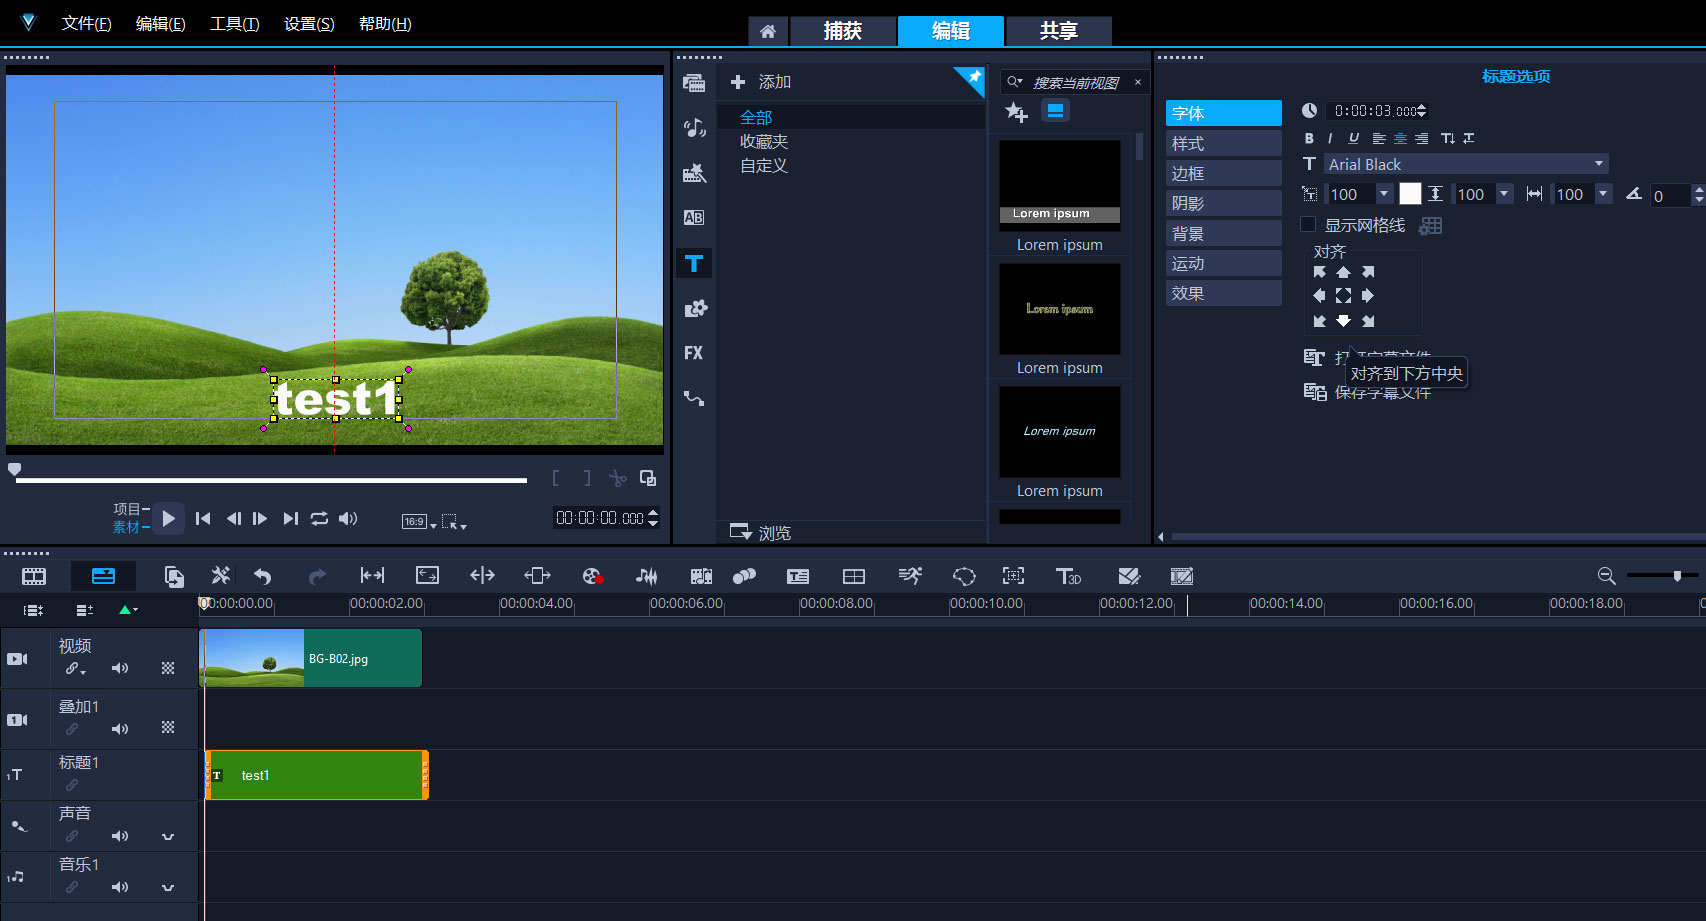Select the 运动 options tab

pos(1223,263)
